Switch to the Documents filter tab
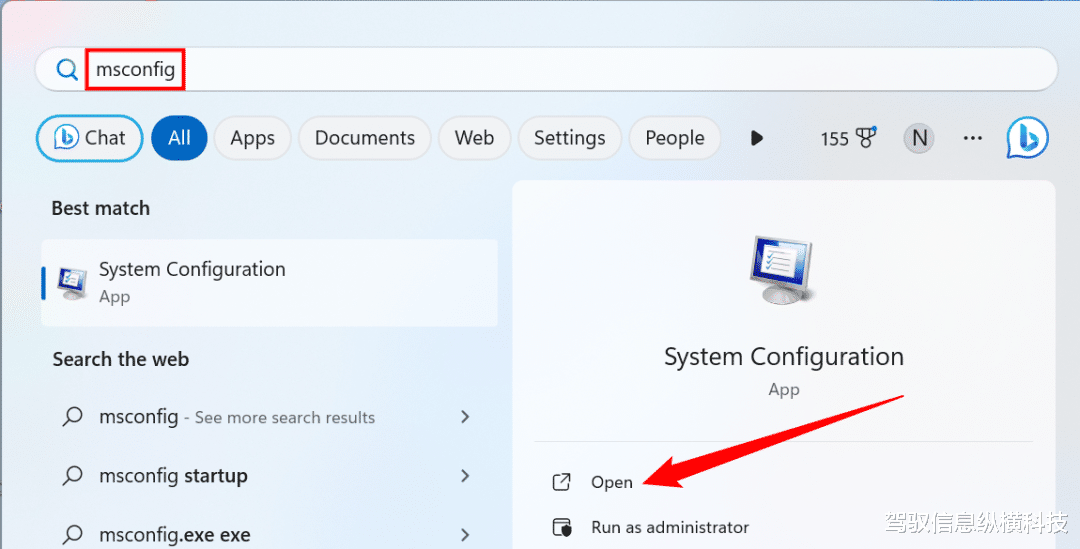Screen dimensions: 1080x549 tap(364, 138)
